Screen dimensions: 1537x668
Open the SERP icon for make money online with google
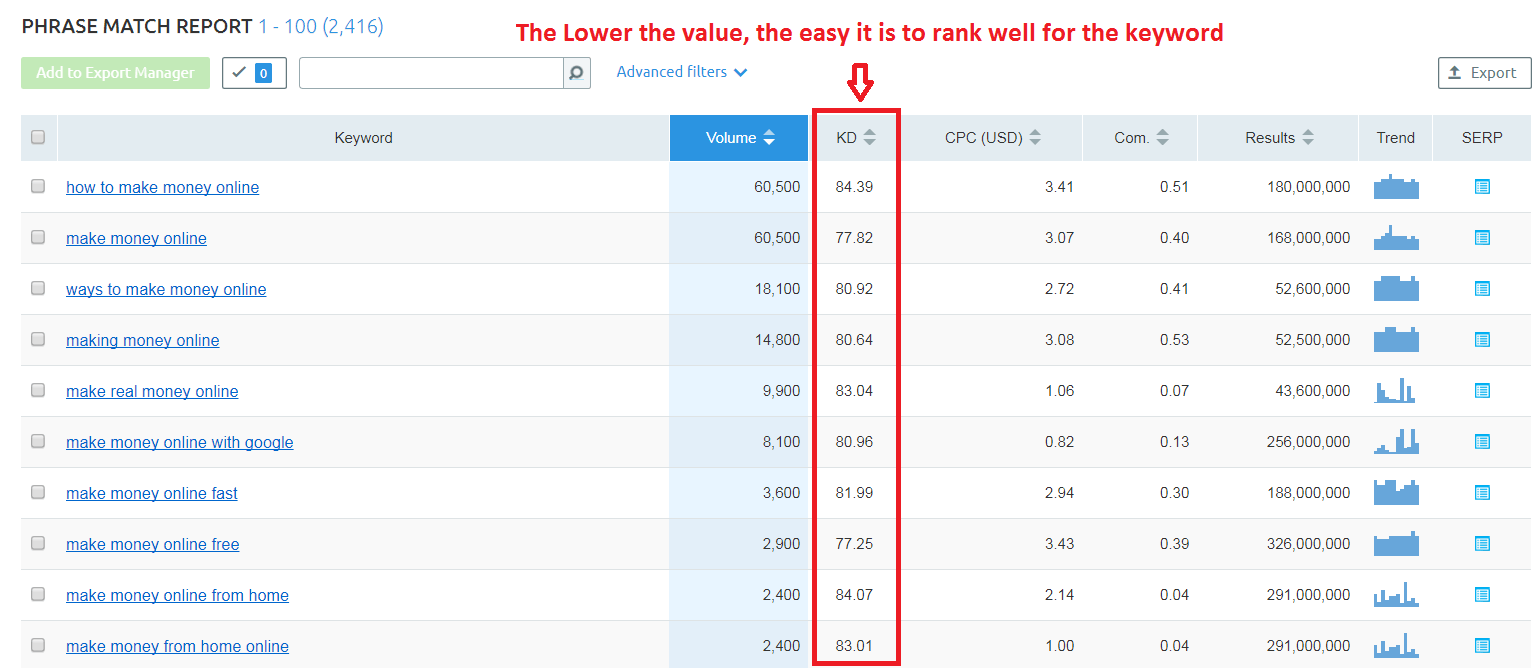click(1482, 441)
